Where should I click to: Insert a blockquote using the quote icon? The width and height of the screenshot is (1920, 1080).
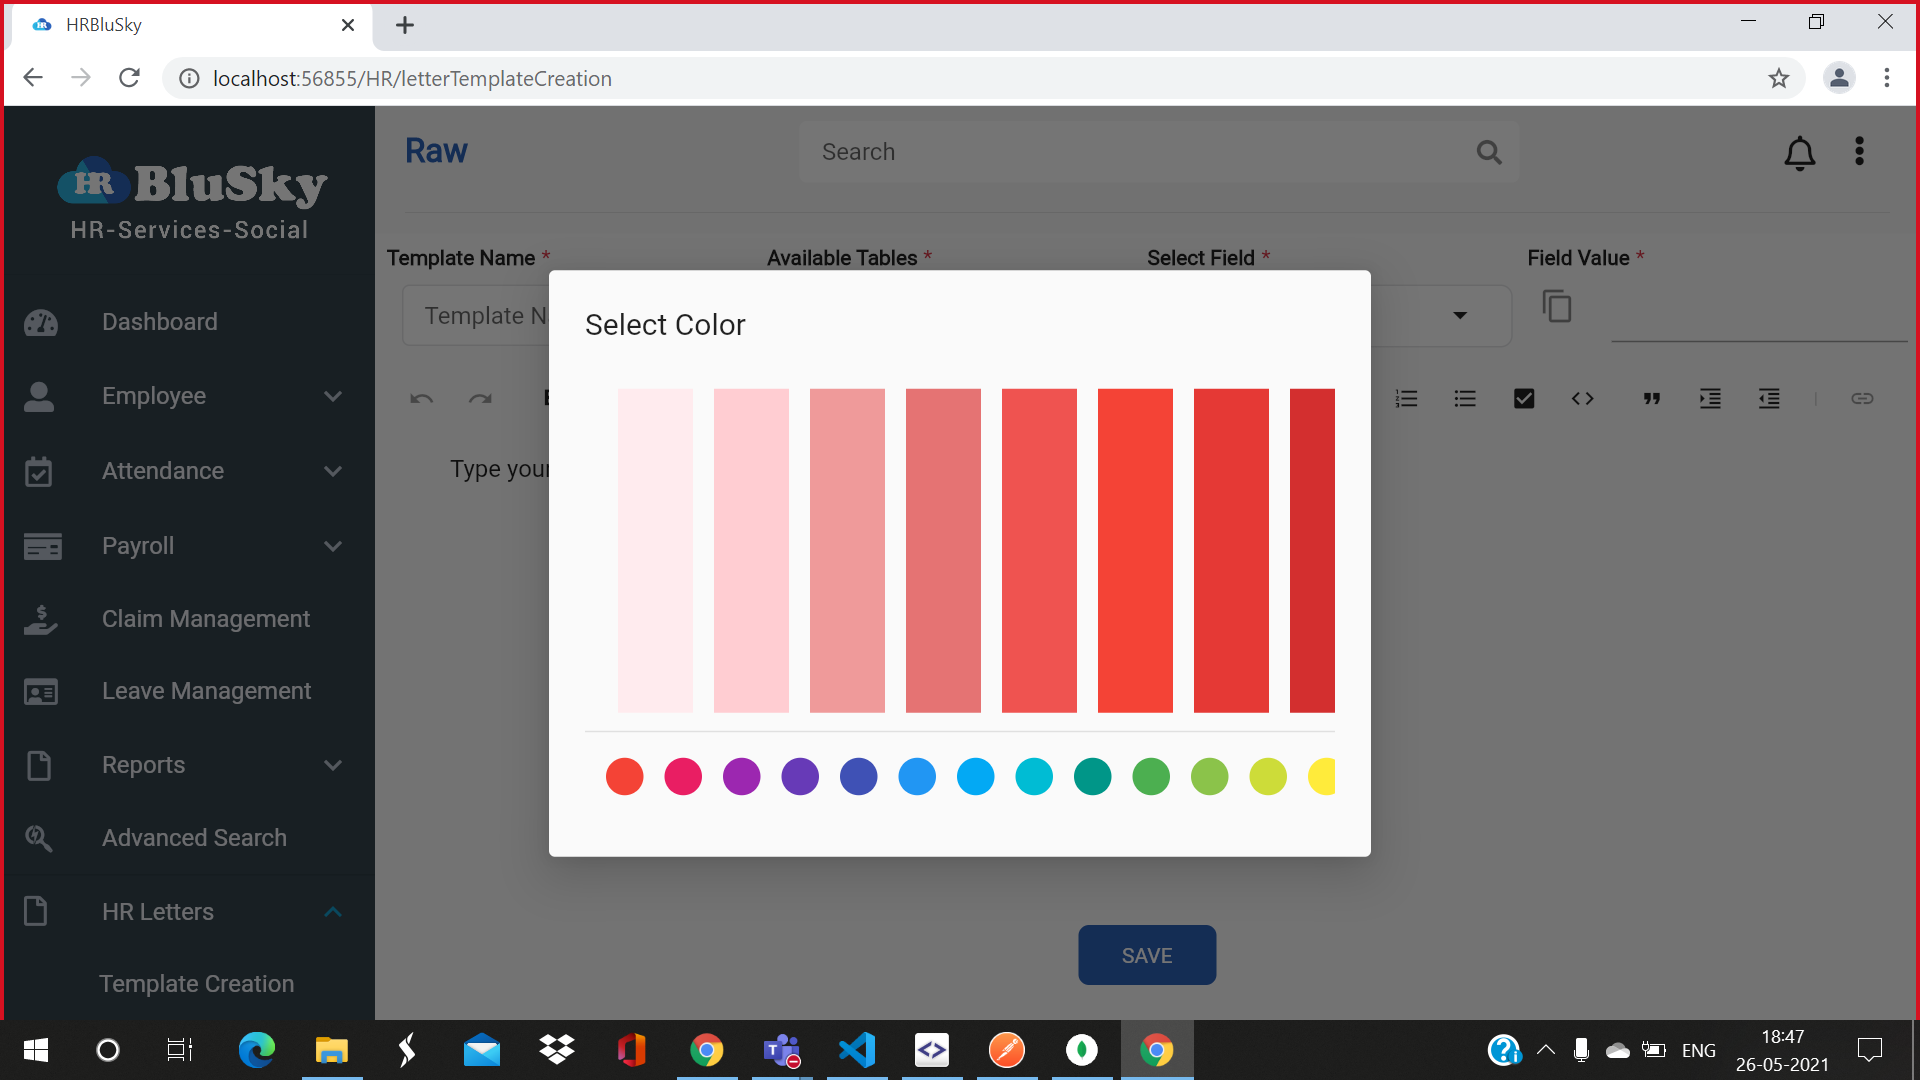(x=1651, y=398)
